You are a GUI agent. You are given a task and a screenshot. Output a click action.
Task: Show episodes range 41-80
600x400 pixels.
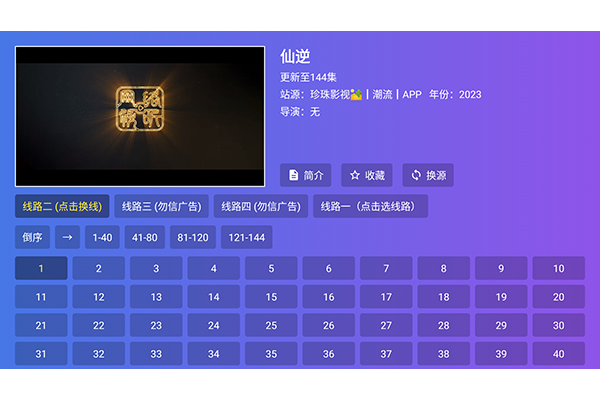[145, 237]
